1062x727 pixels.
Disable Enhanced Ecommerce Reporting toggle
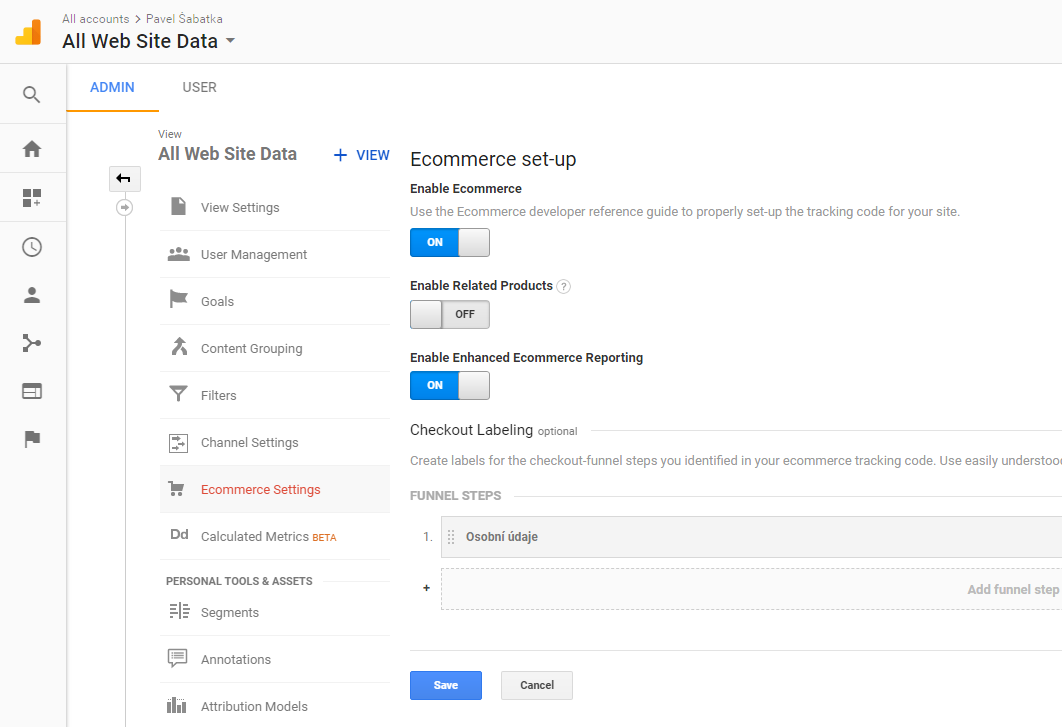pyautogui.click(x=450, y=386)
